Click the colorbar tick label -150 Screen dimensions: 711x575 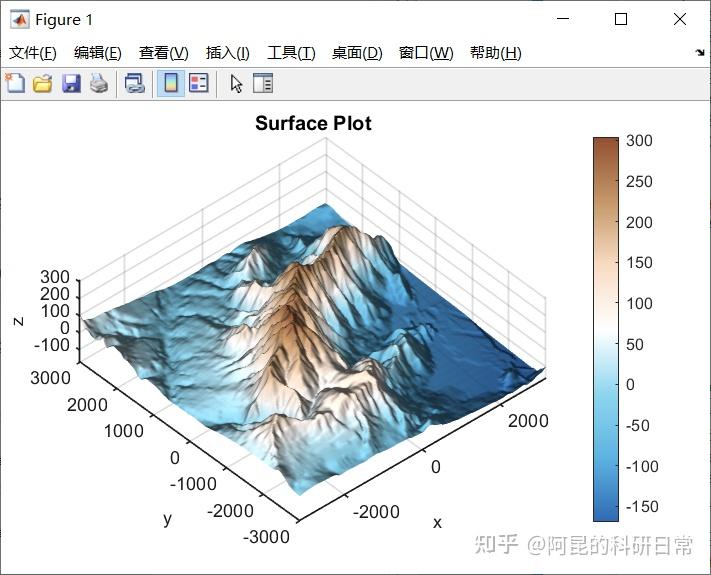coord(642,506)
